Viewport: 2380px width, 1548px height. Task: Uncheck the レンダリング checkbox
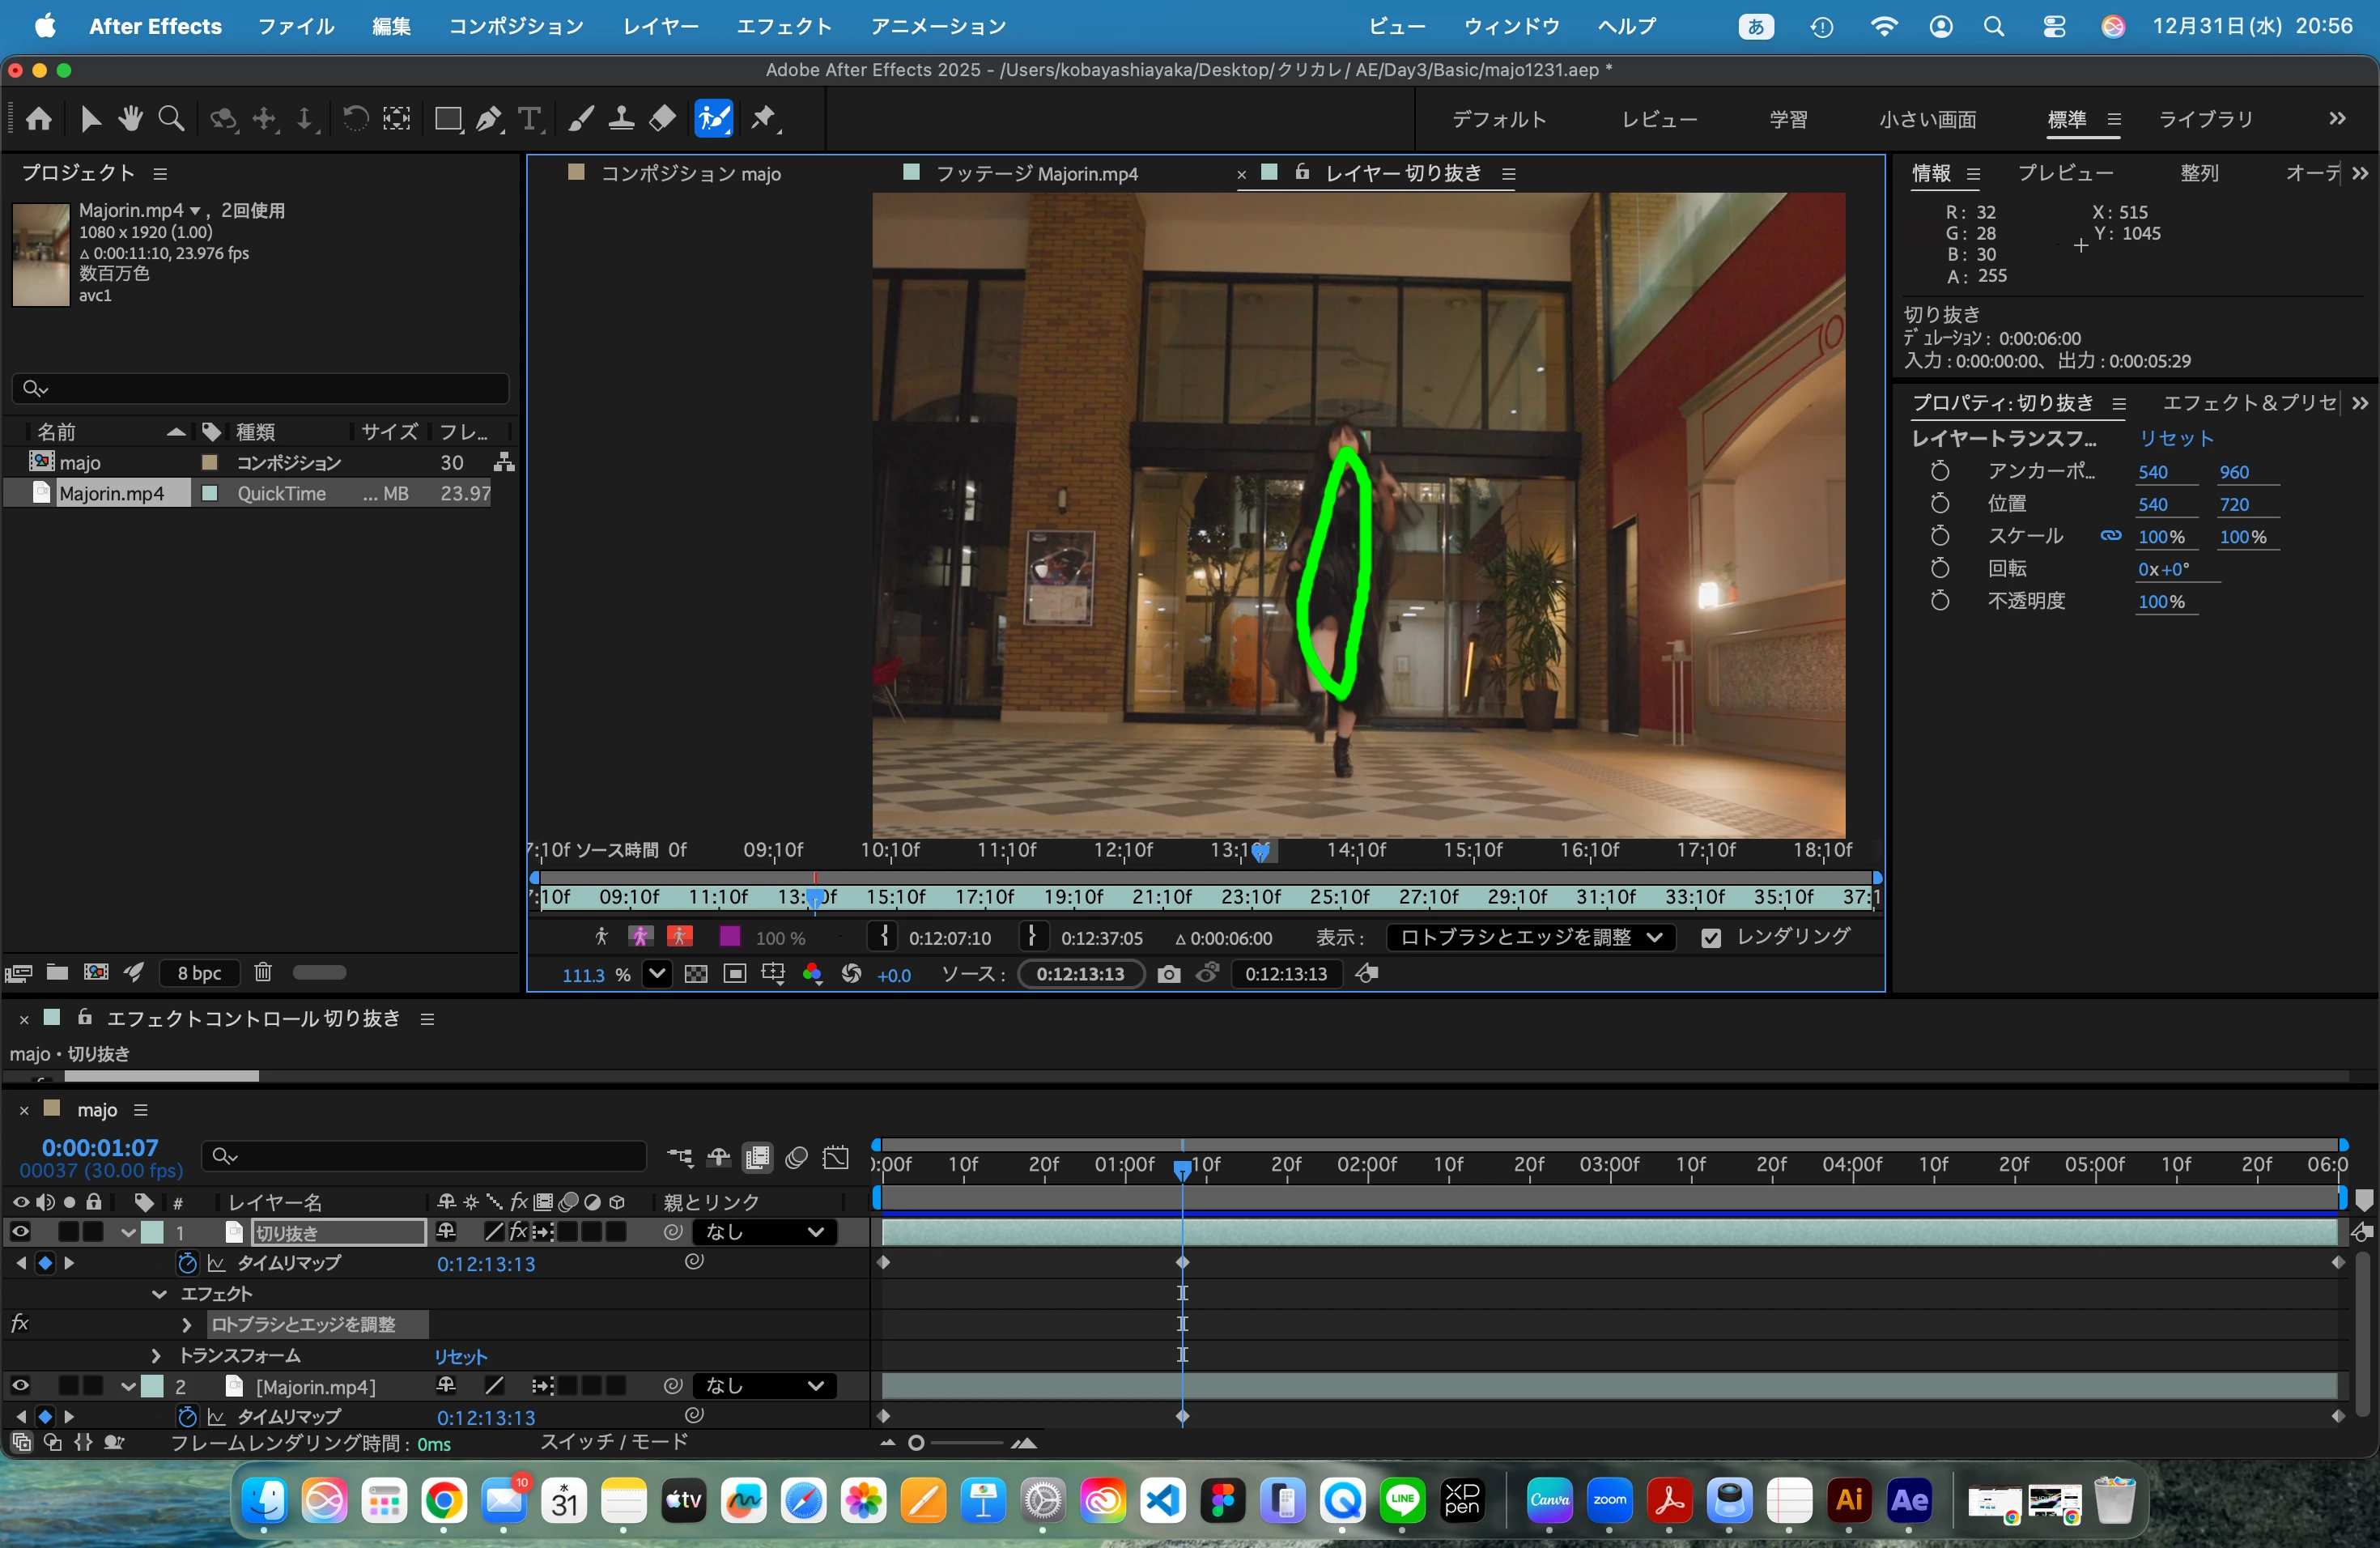(1711, 938)
